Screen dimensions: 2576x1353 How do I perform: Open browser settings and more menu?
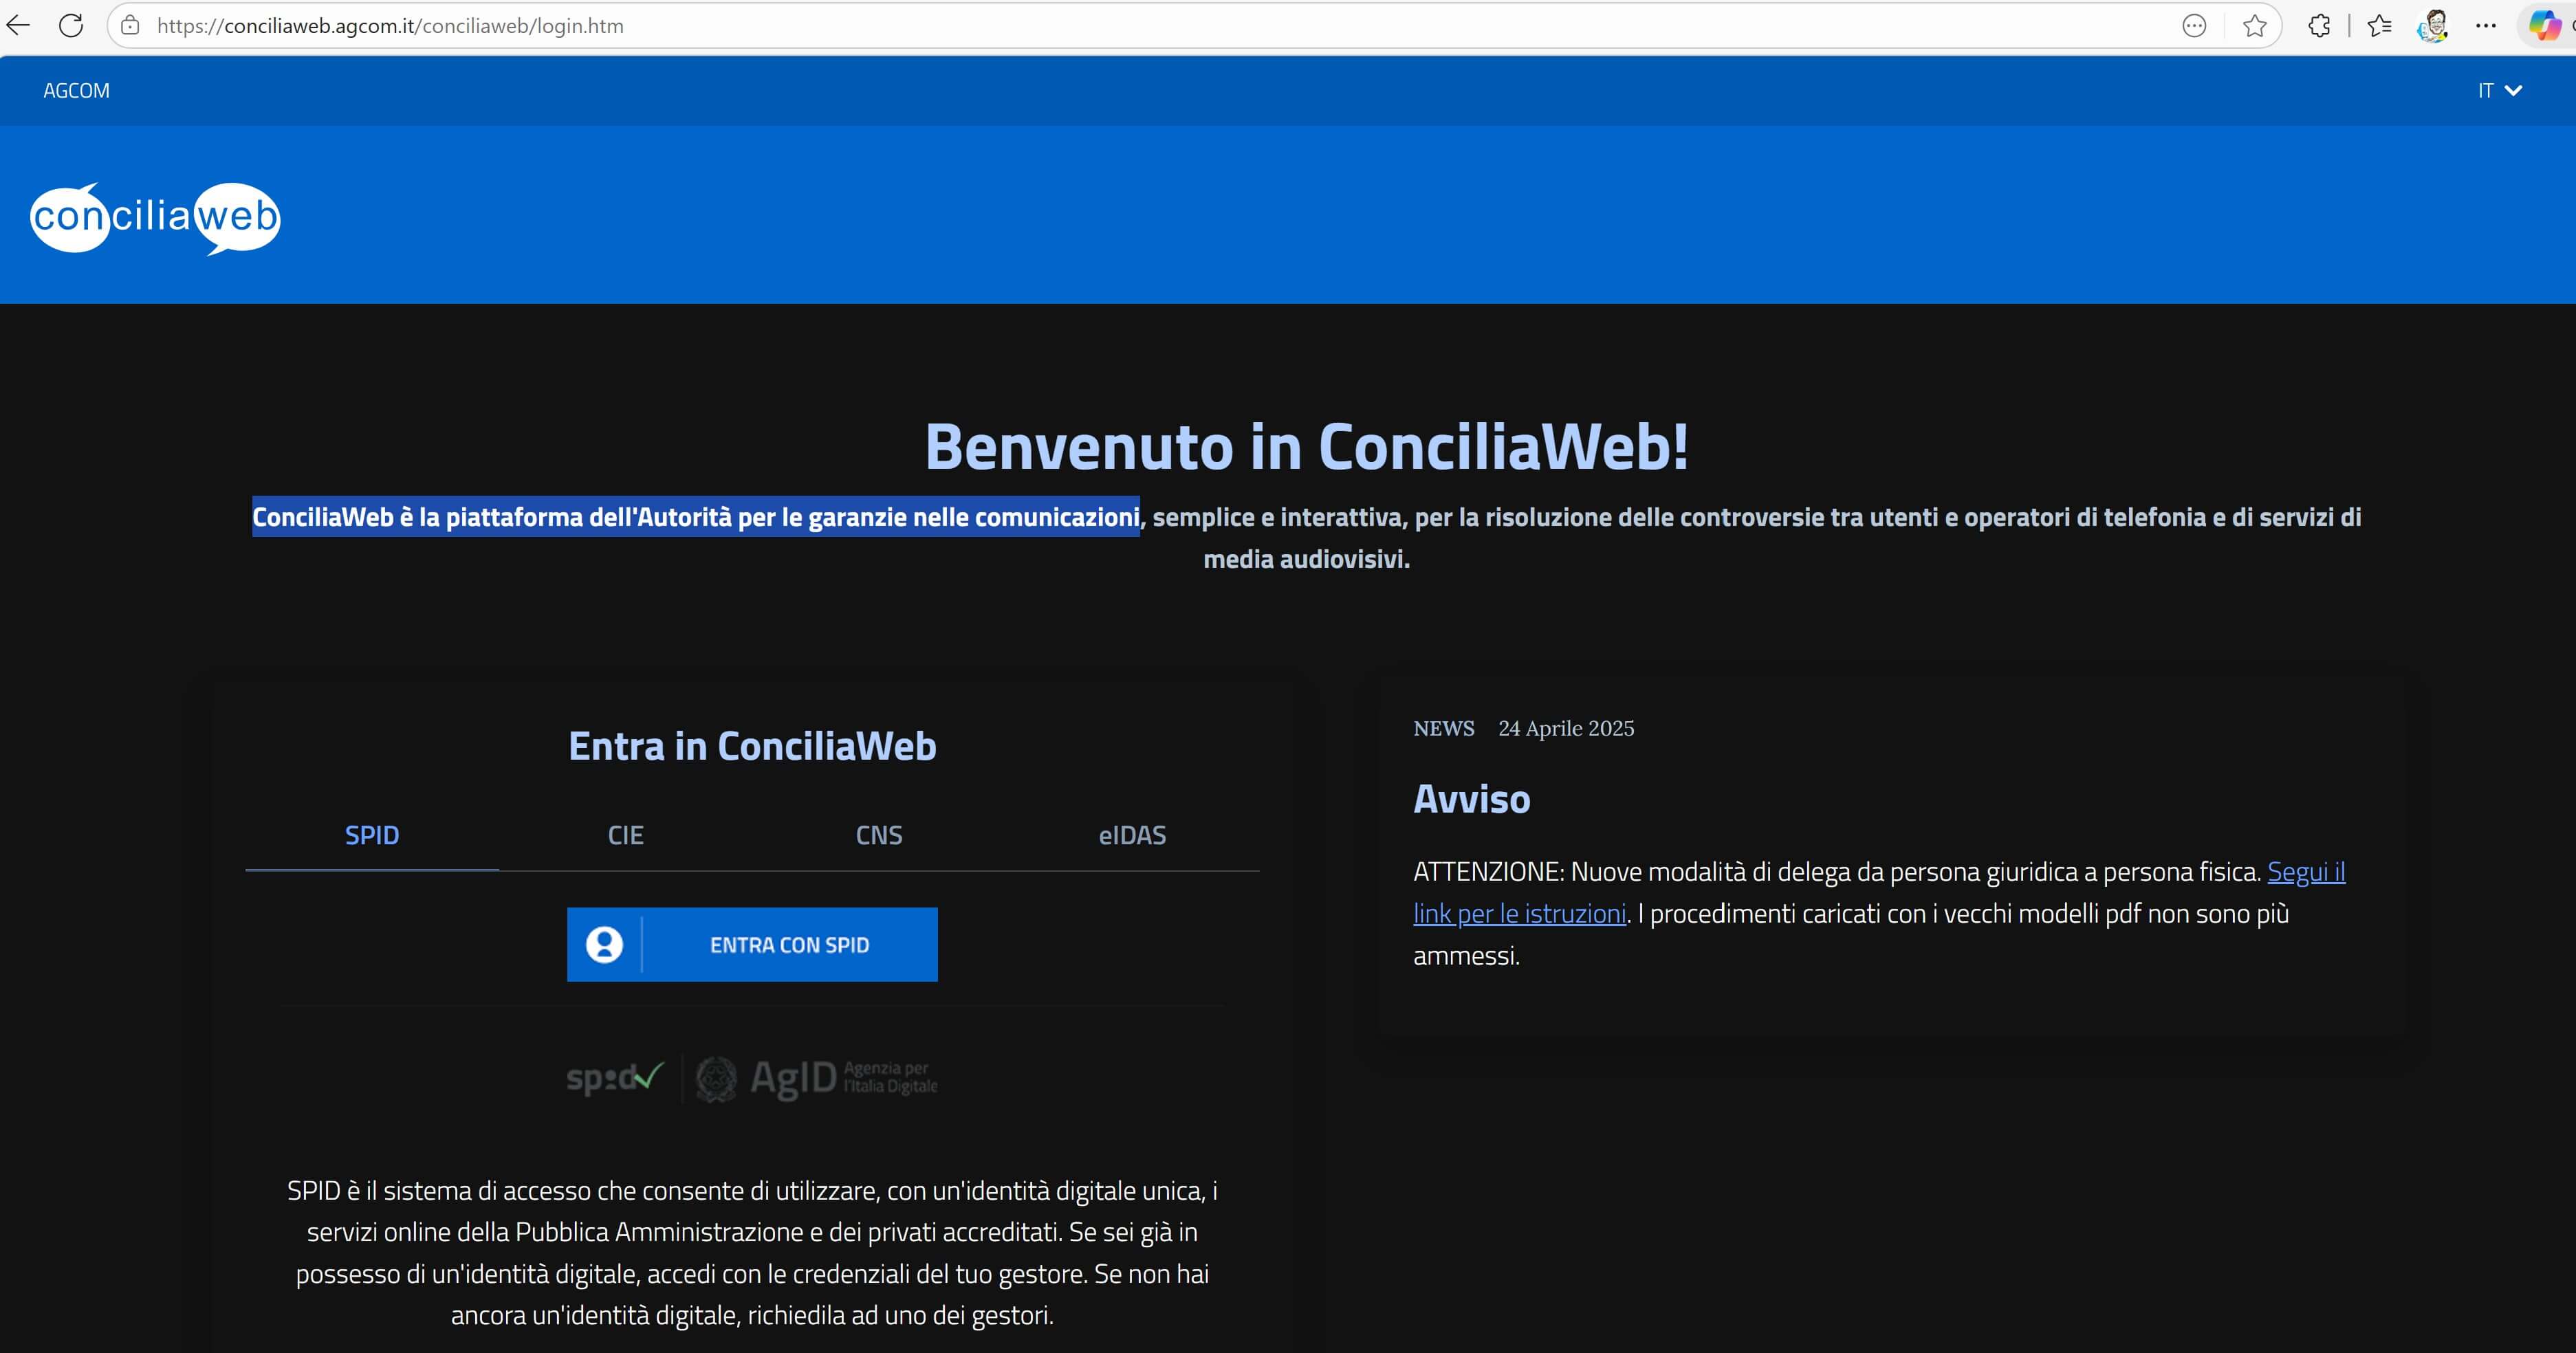pos(2486,26)
